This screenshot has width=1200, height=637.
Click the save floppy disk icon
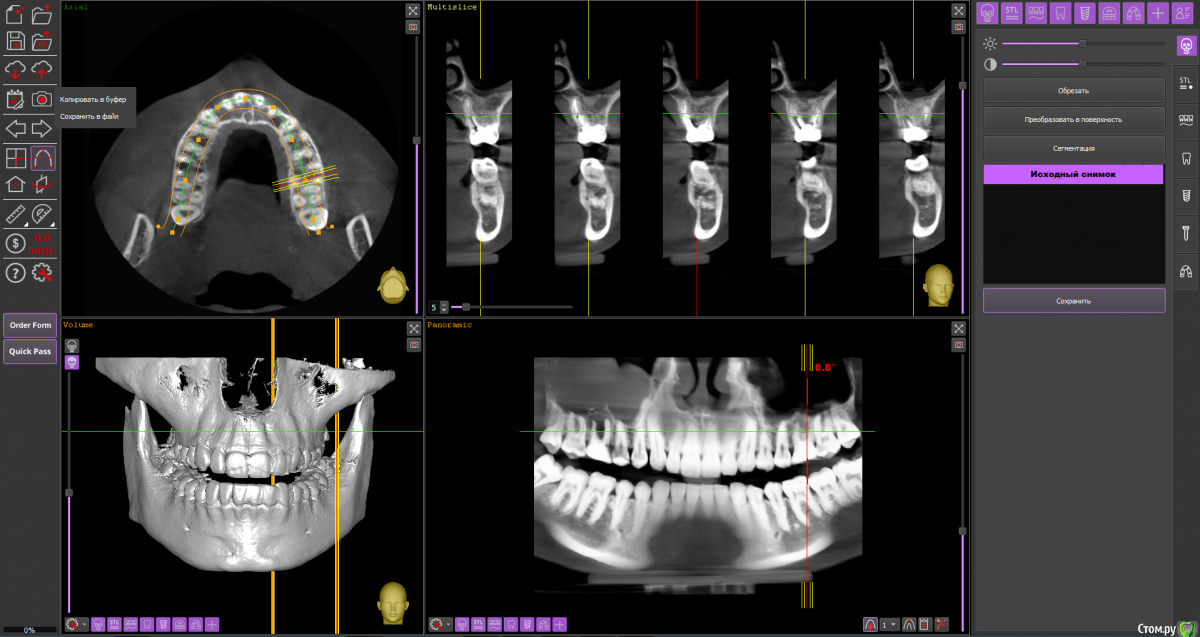click(15, 41)
